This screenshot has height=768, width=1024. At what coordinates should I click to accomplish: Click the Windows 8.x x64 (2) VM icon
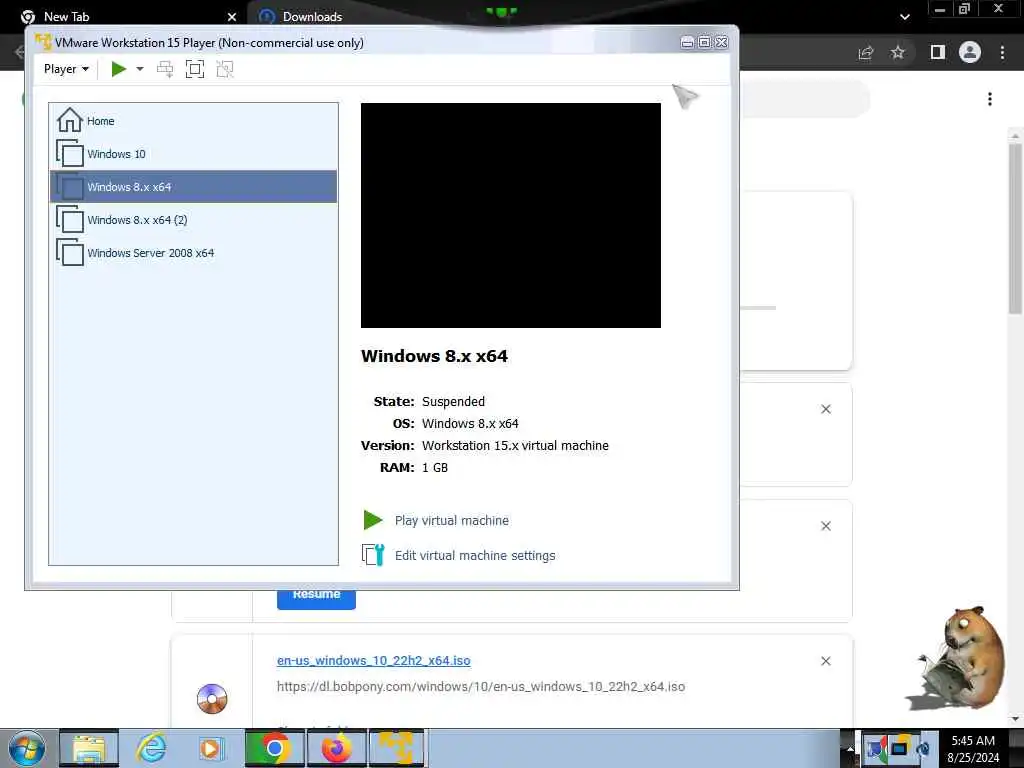pos(70,219)
